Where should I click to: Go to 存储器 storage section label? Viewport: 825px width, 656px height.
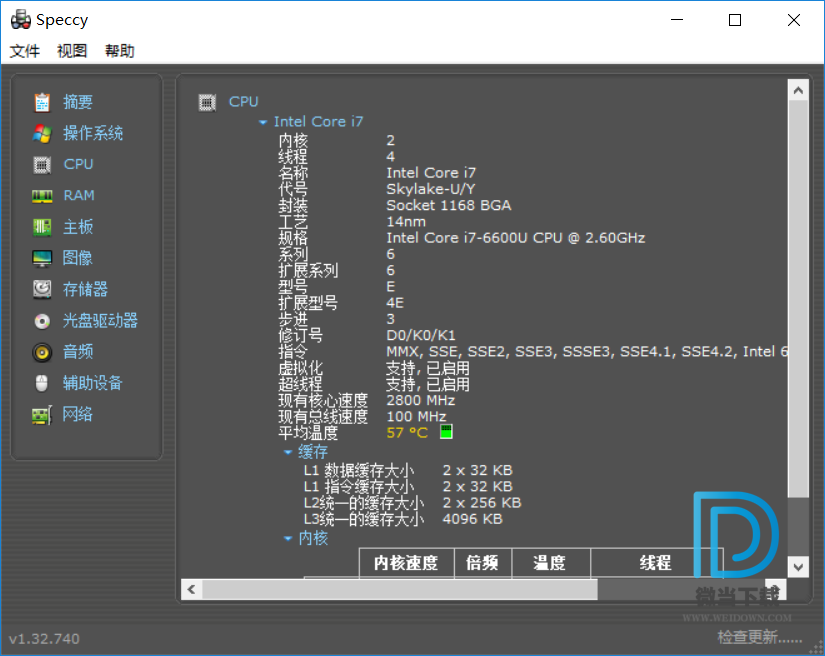point(85,289)
